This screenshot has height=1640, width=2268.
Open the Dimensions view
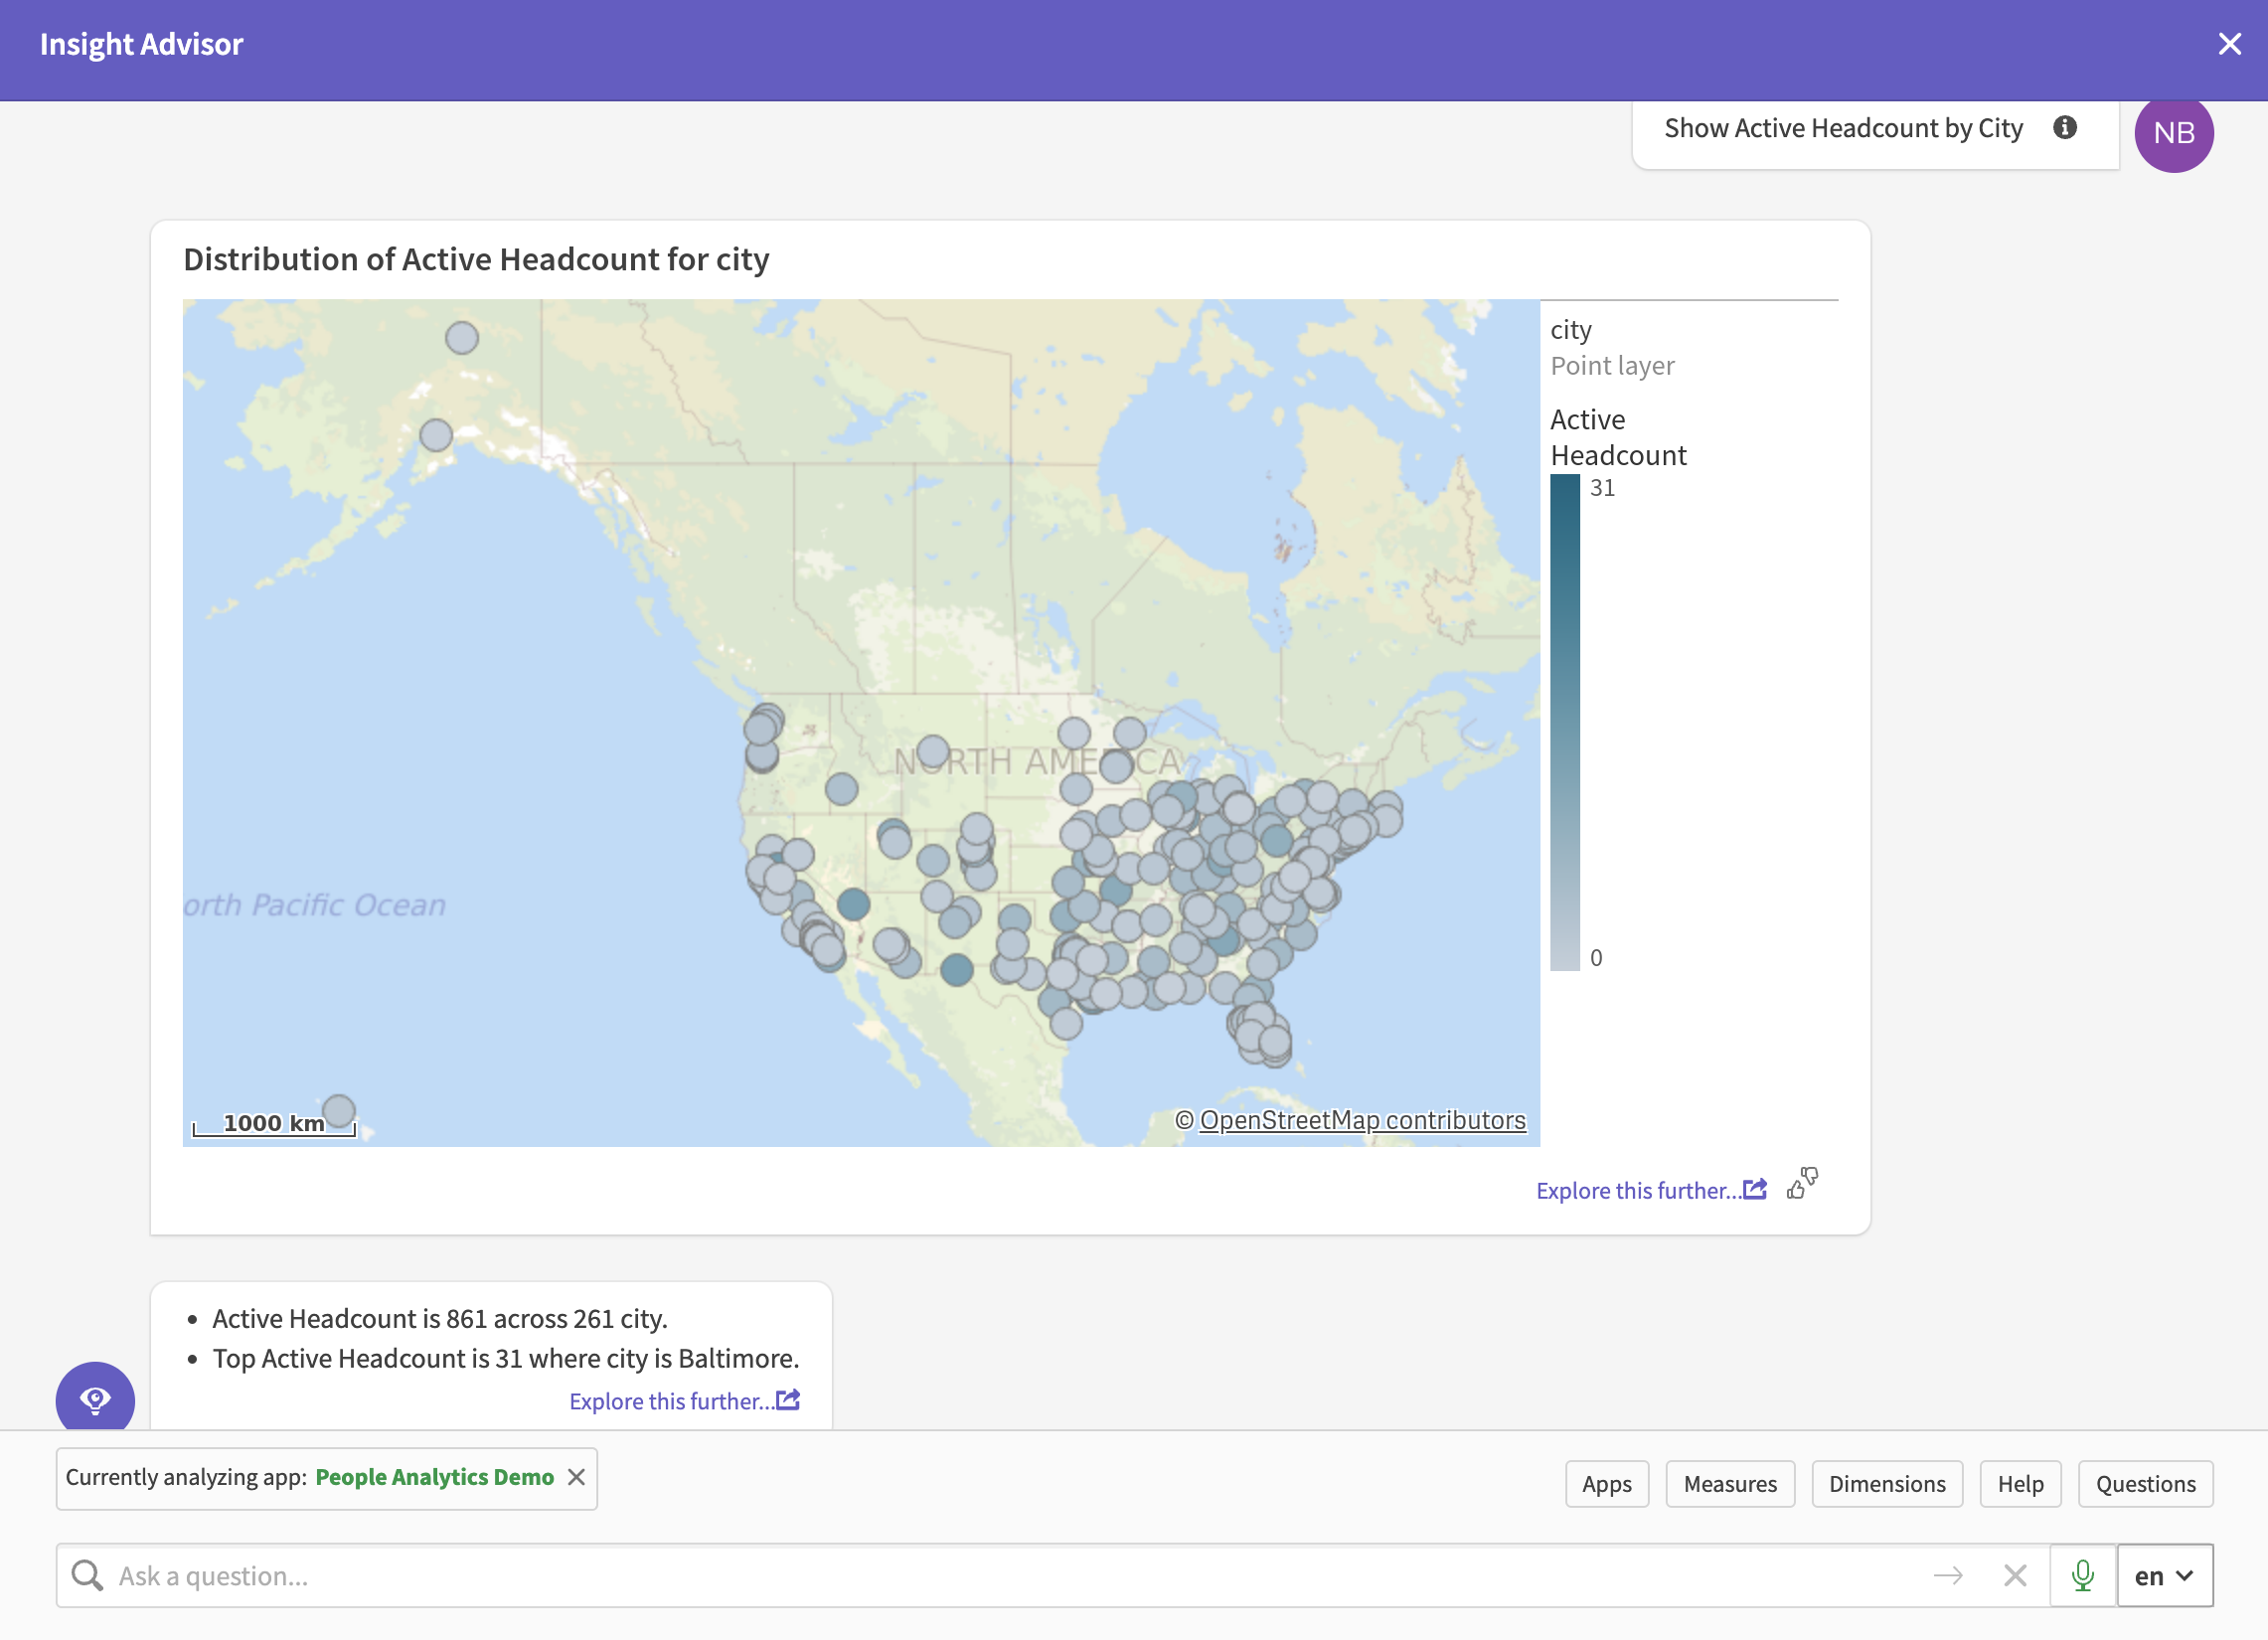pos(1887,1483)
